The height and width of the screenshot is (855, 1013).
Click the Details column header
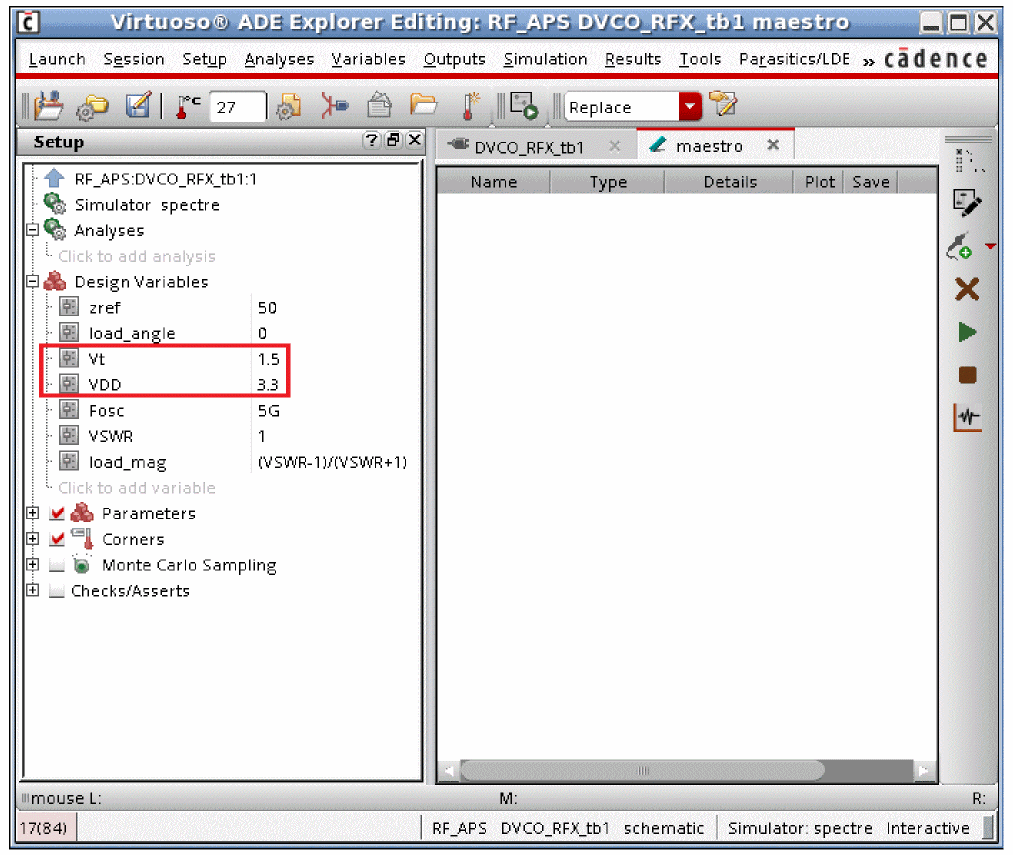[x=730, y=182]
